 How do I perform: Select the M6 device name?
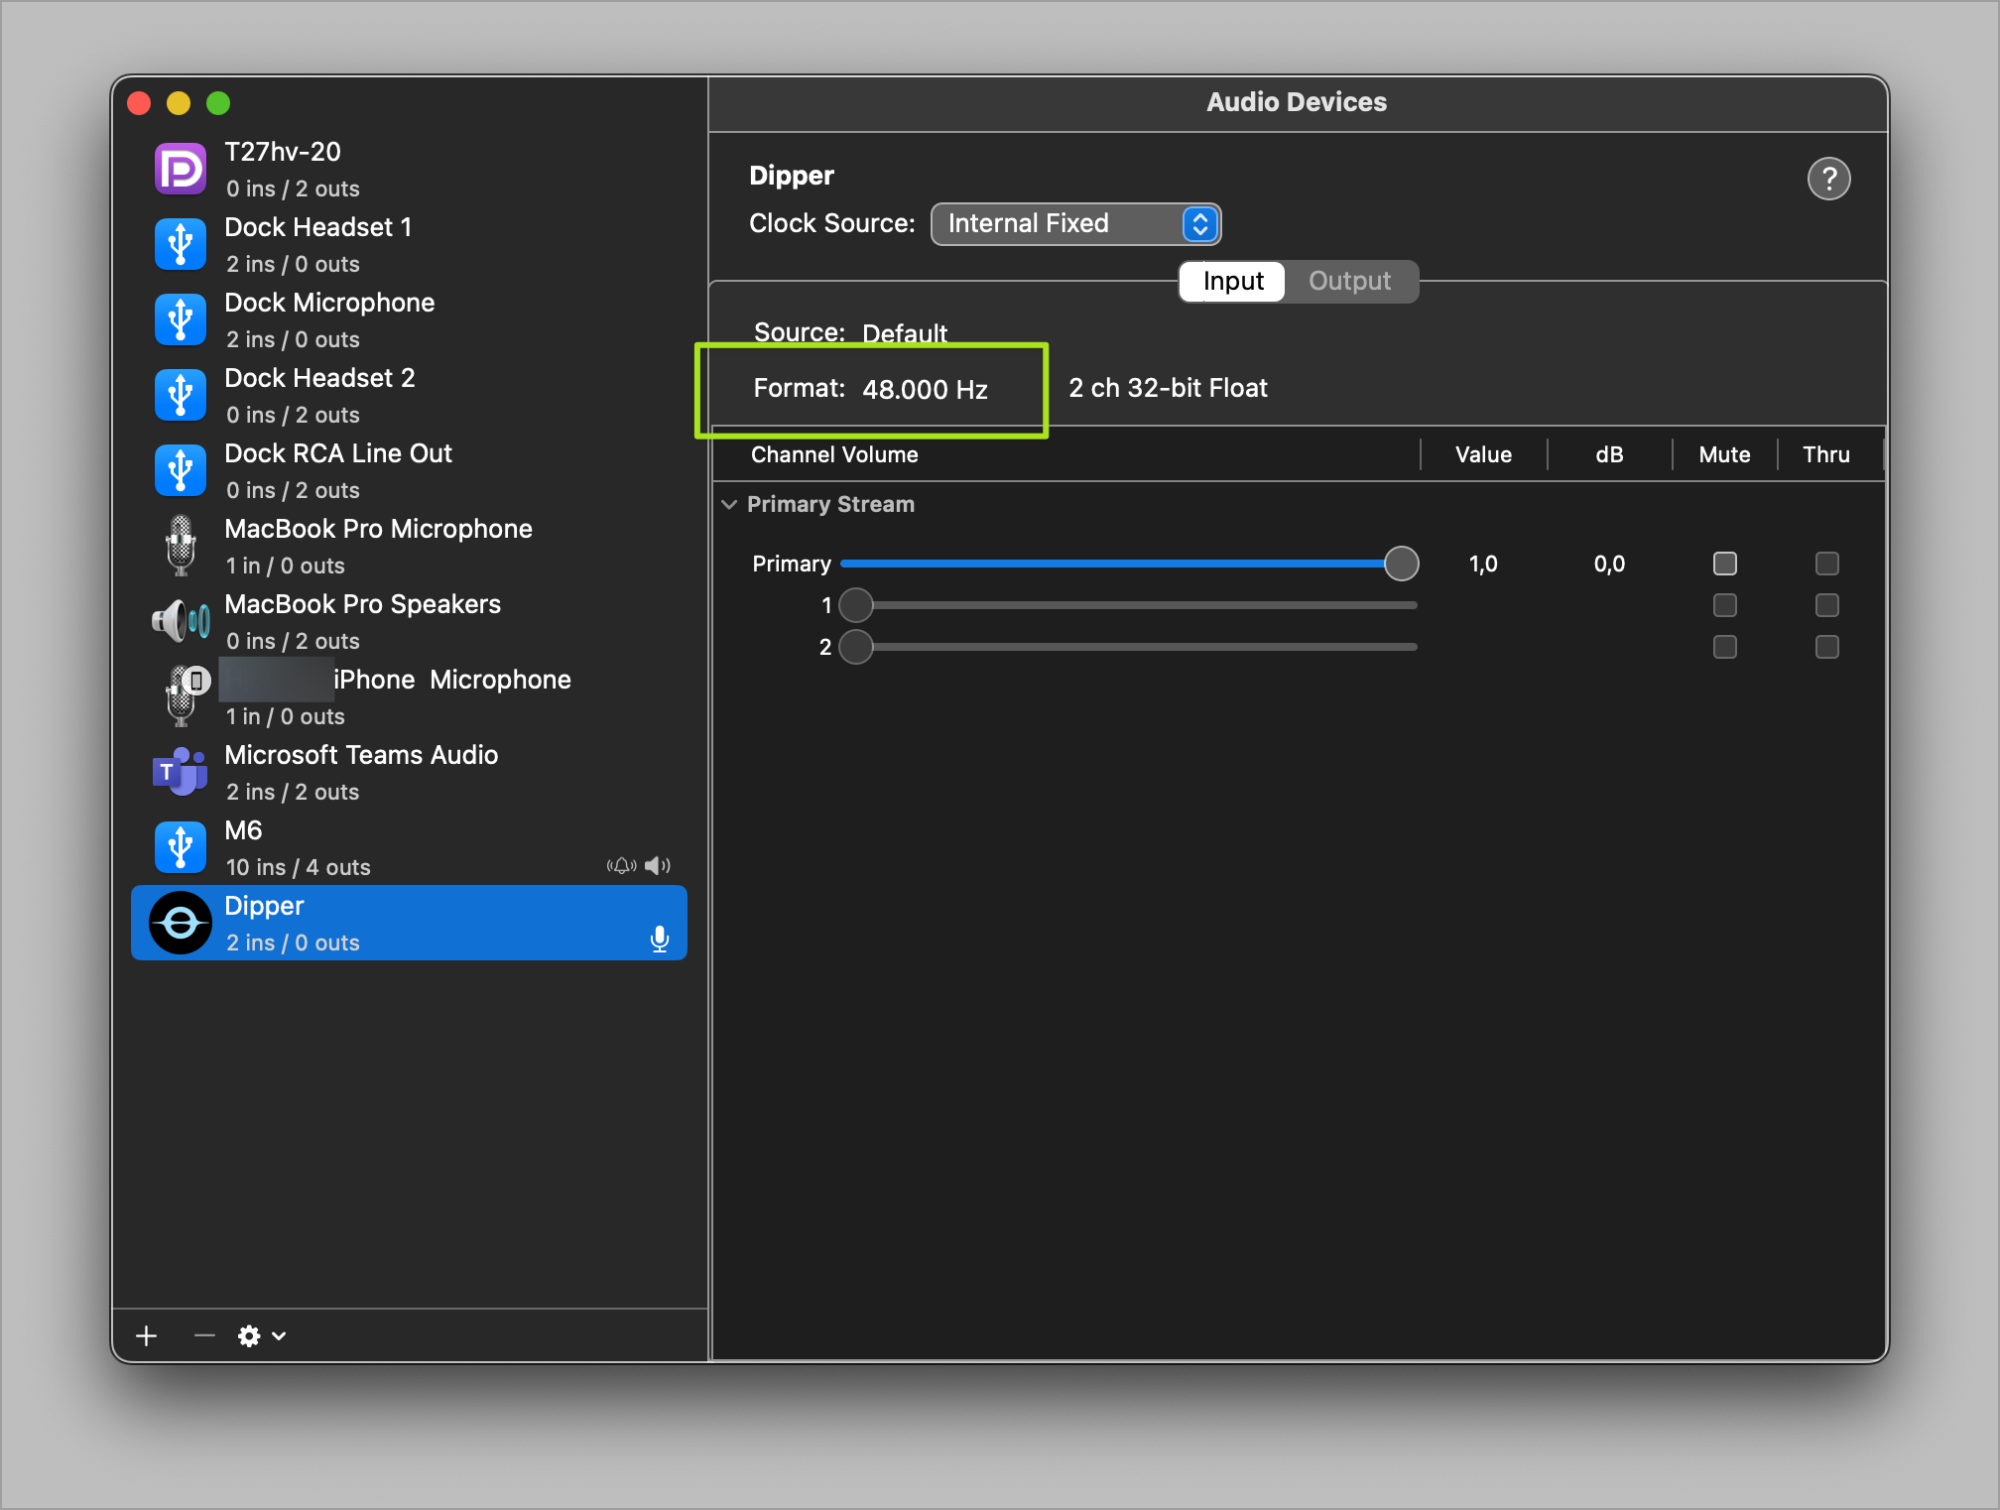click(243, 831)
